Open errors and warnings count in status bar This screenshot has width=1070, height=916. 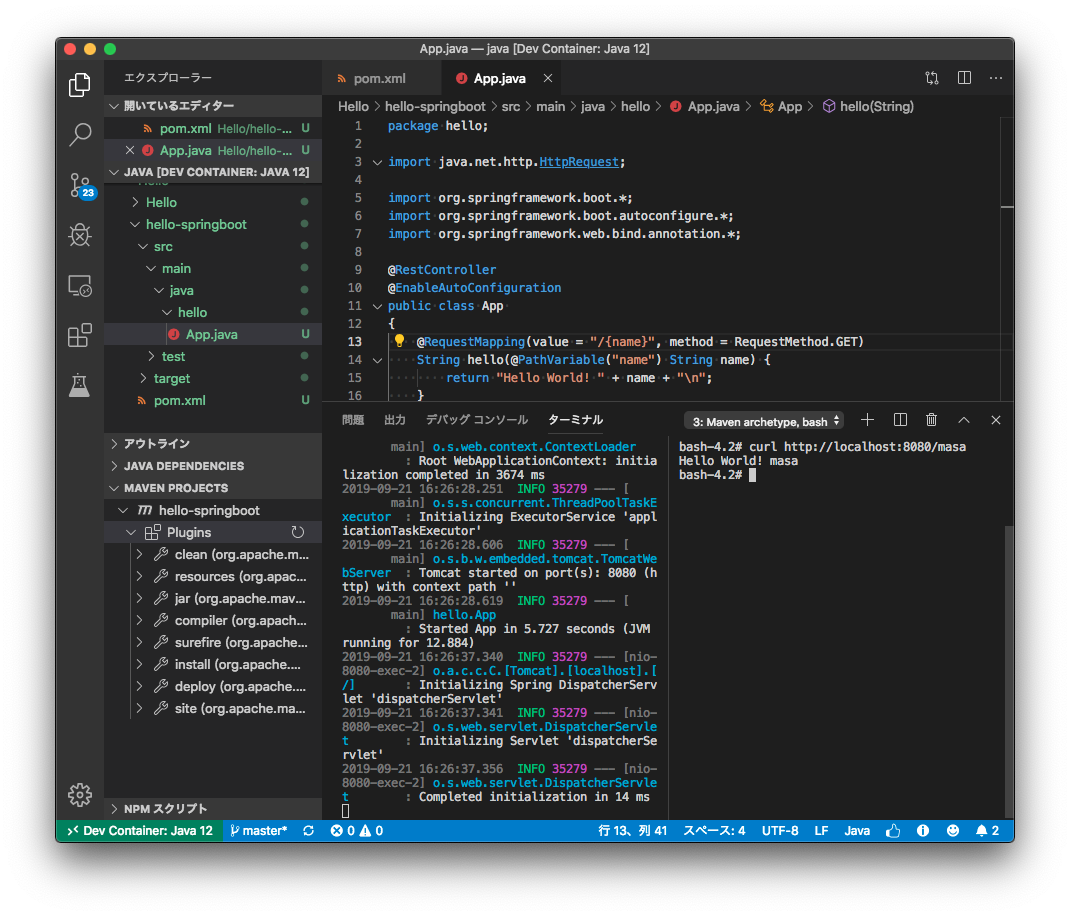pyautogui.click(x=356, y=831)
